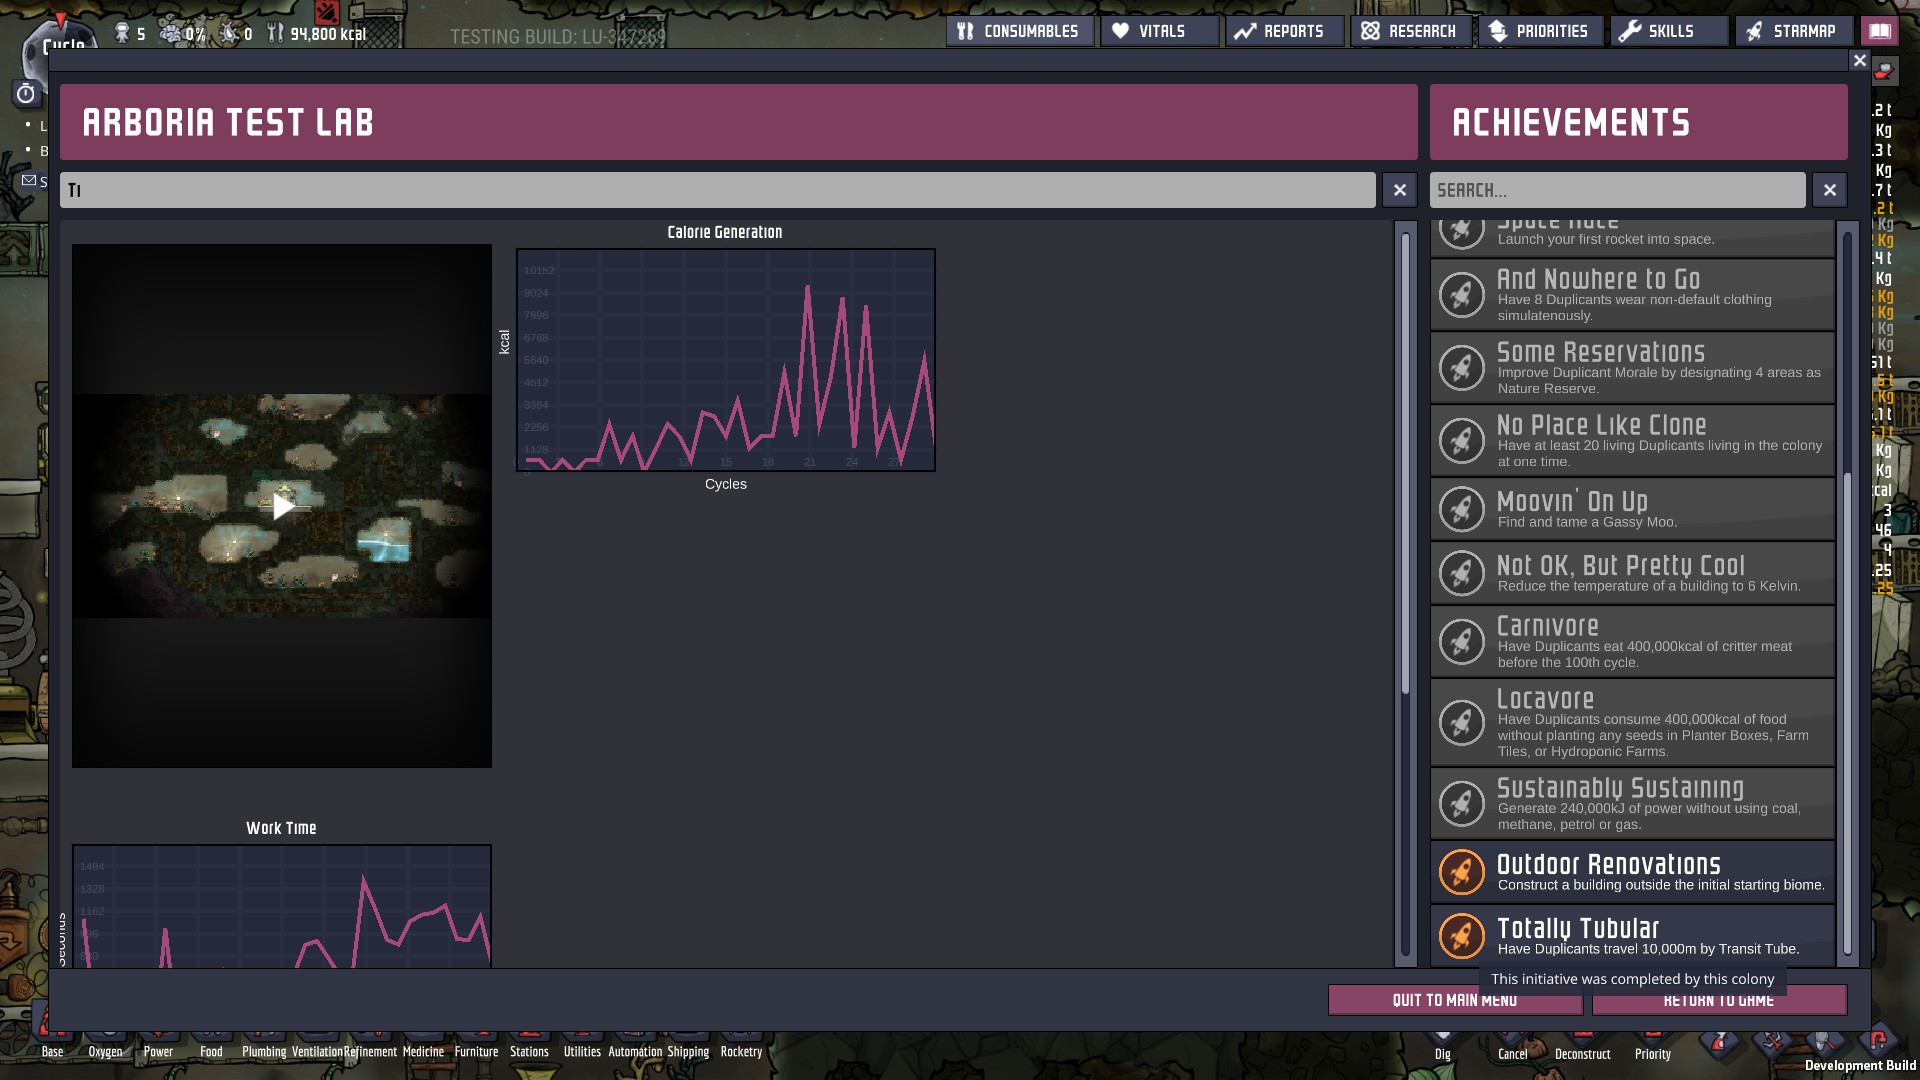Image resolution: width=1920 pixels, height=1080 pixels.
Task: Open the Reports screen
Action: pyautogui.click(x=1284, y=31)
